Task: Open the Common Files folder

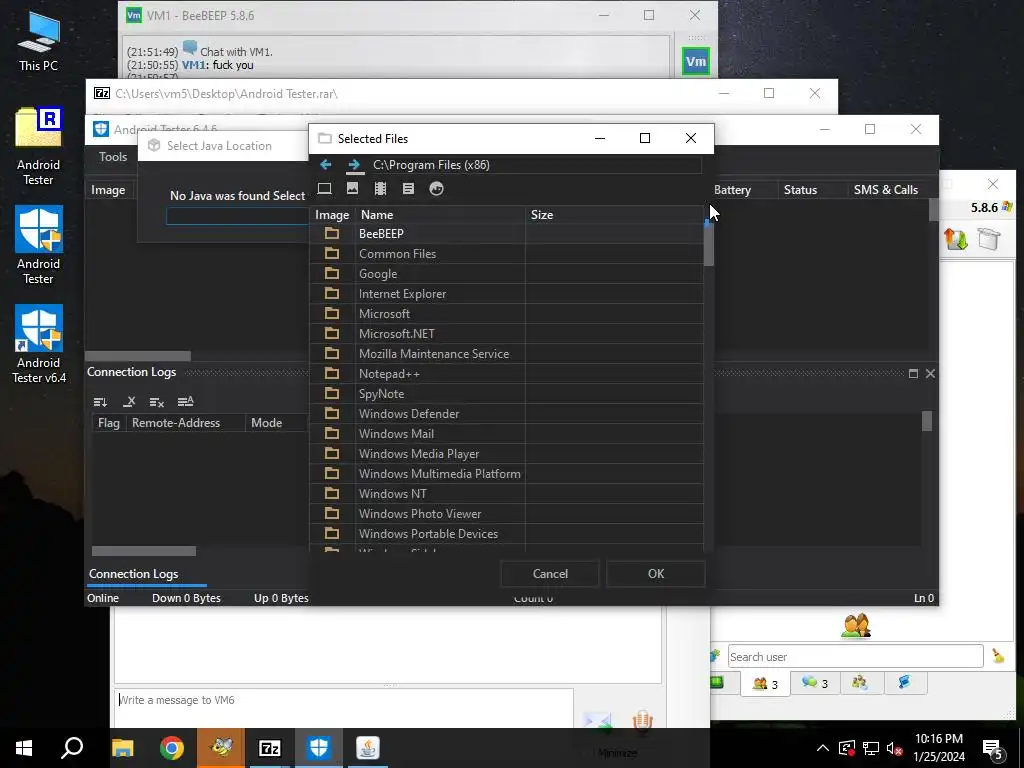Action: pyautogui.click(x=507, y=253)
